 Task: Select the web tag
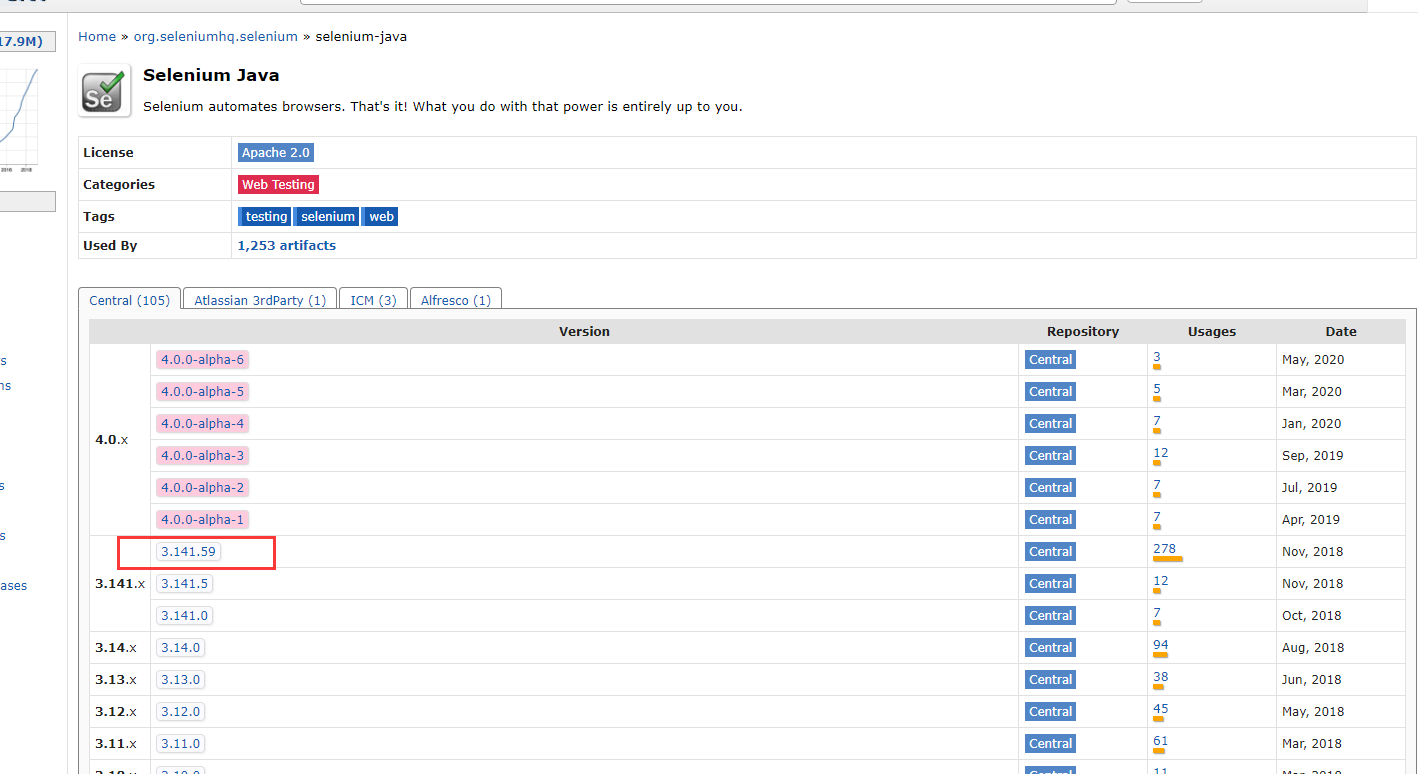point(381,216)
